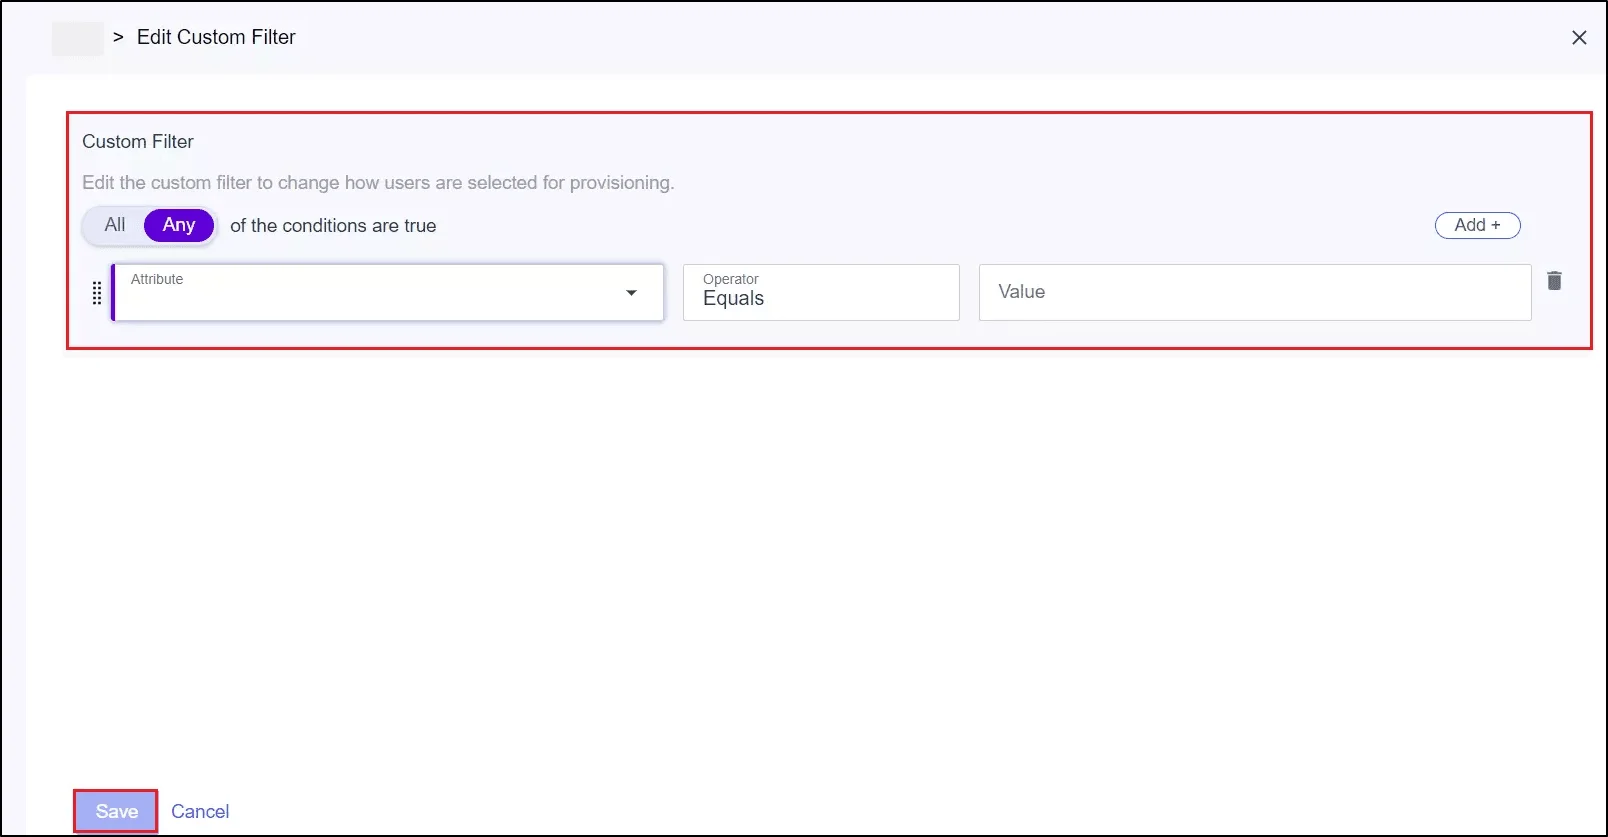Click 'of the conditions are true' text
The height and width of the screenshot is (837, 1608).
(333, 225)
